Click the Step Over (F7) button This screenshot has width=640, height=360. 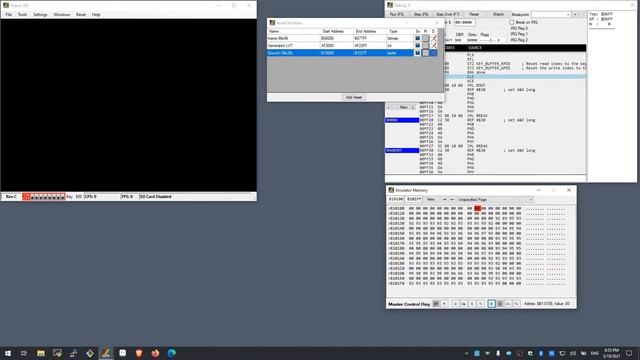tap(448, 14)
